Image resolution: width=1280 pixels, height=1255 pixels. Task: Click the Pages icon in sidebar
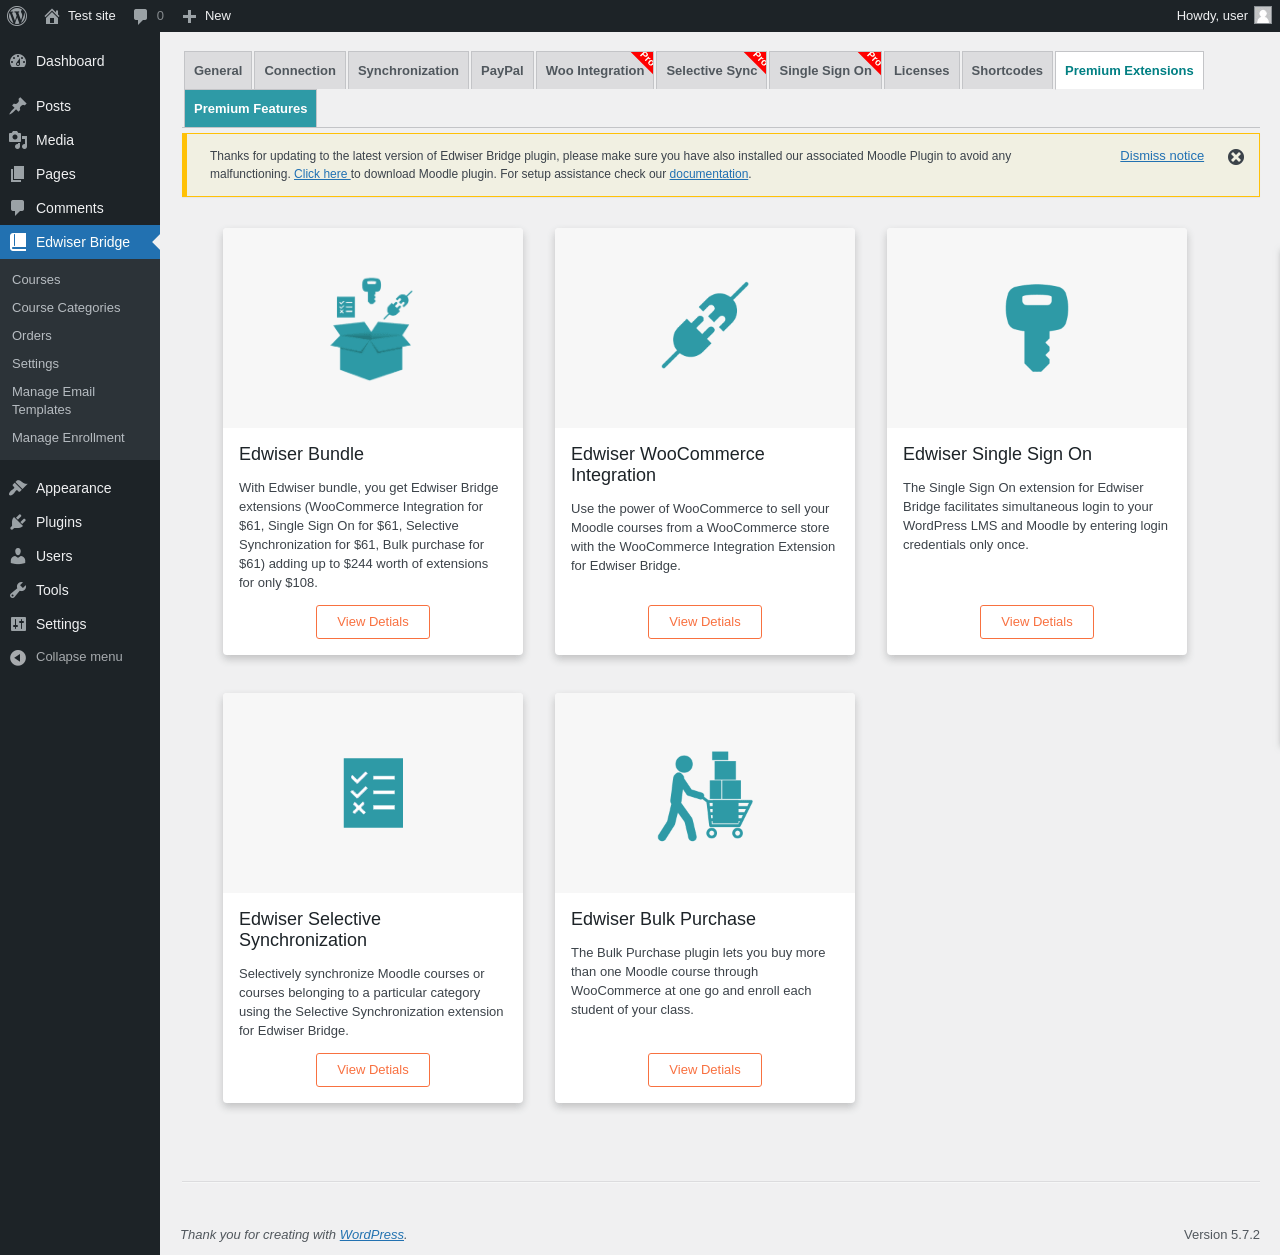(x=18, y=174)
